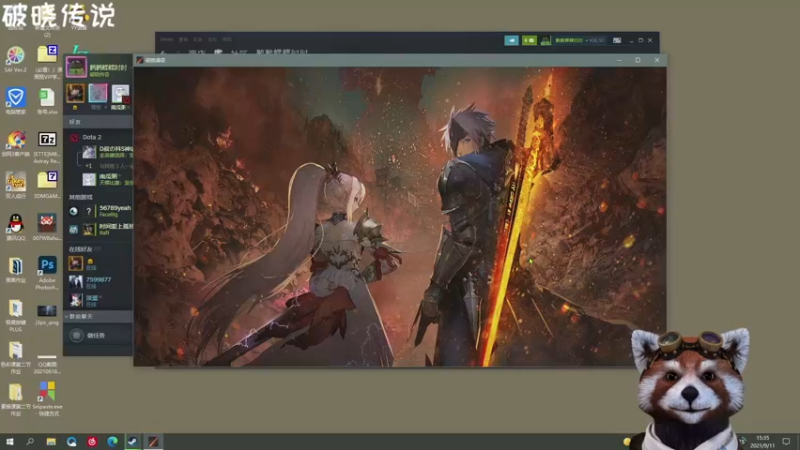
Task: Open the 3DMGAME folder icon
Action: click(x=47, y=185)
